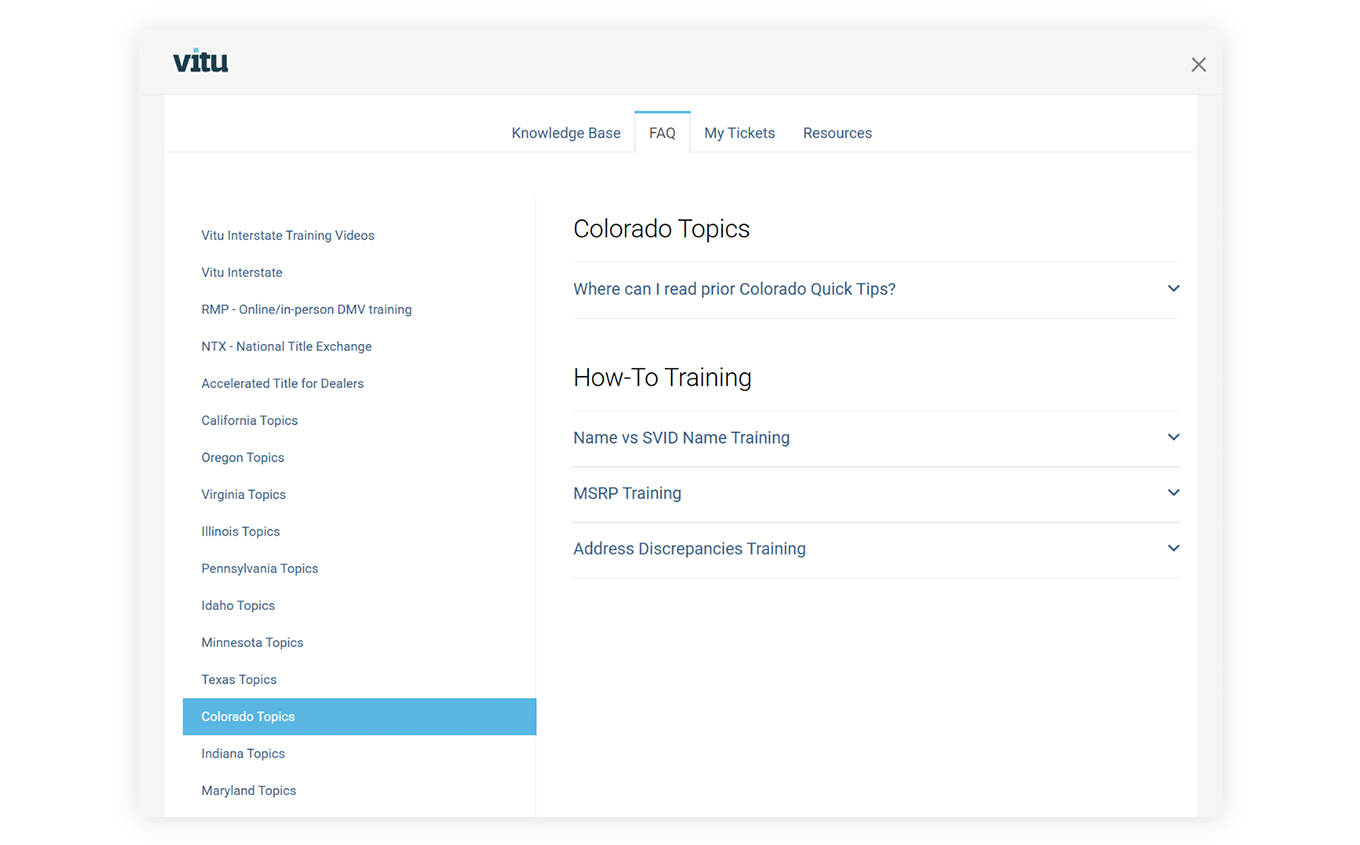Image resolution: width=1360 pixels, height=845 pixels.
Task: Select the Vitu Interstate topic
Action: (242, 273)
